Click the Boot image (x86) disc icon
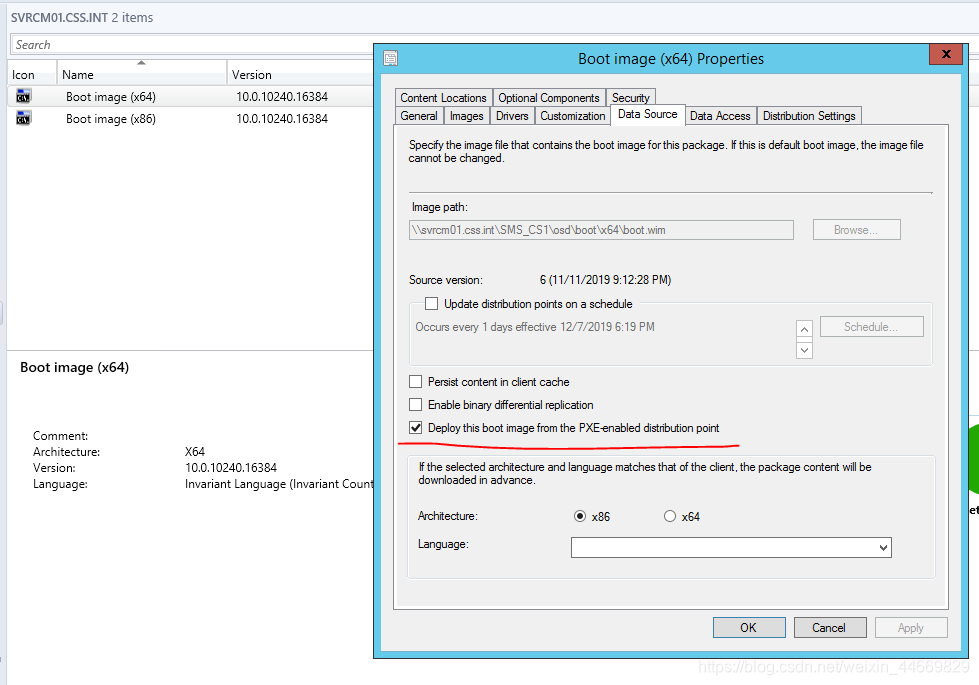 [x=23, y=118]
